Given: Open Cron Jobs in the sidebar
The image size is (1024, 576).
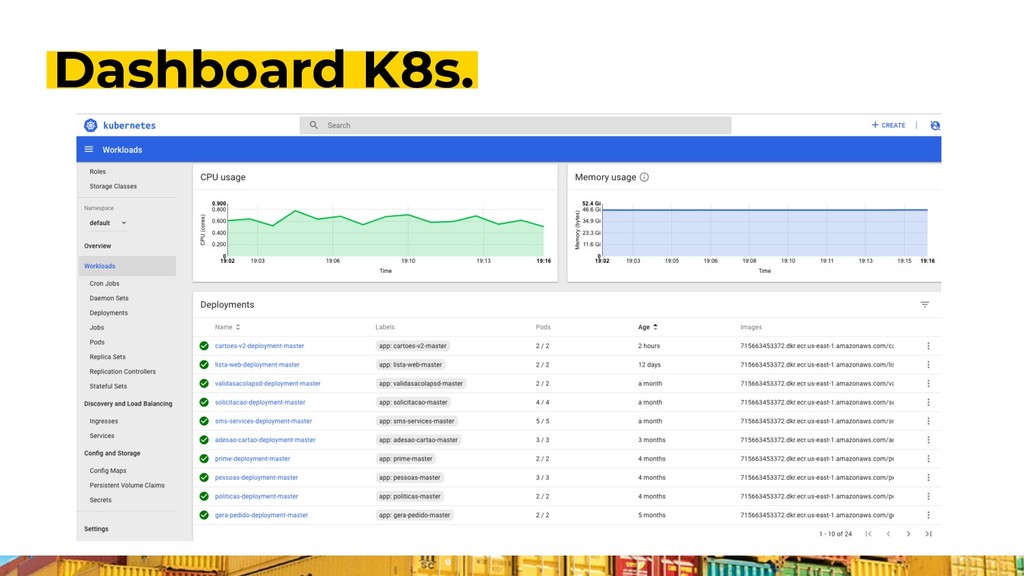Looking at the screenshot, I should click(104, 283).
